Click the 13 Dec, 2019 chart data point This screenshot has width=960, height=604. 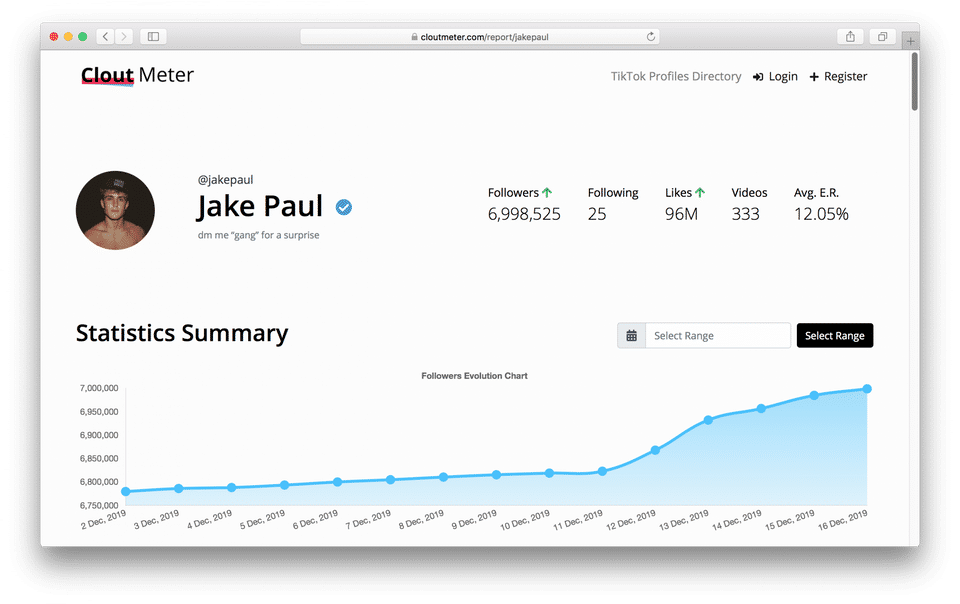pos(708,420)
